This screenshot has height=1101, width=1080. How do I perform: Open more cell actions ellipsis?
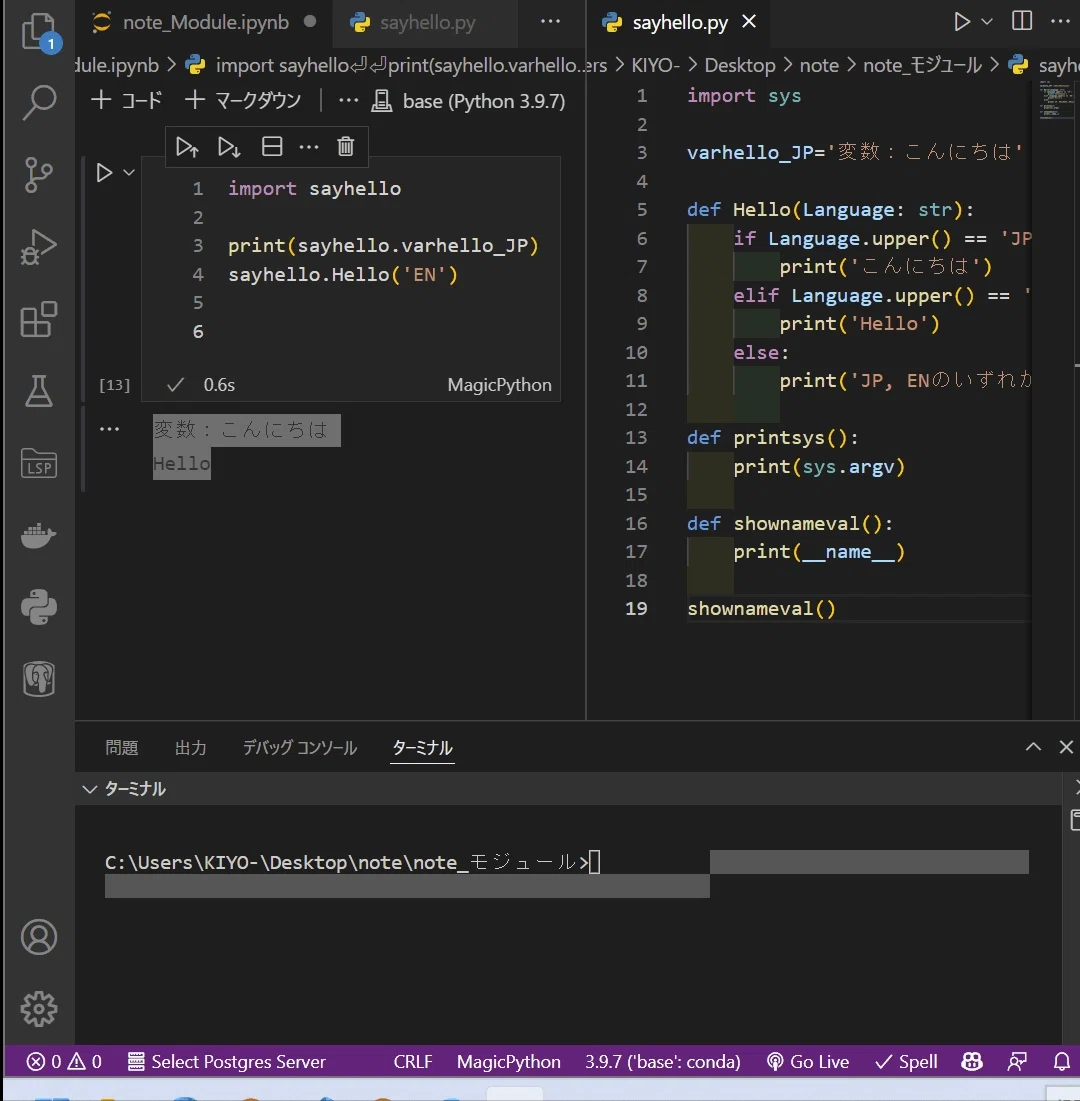pos(309,147)
